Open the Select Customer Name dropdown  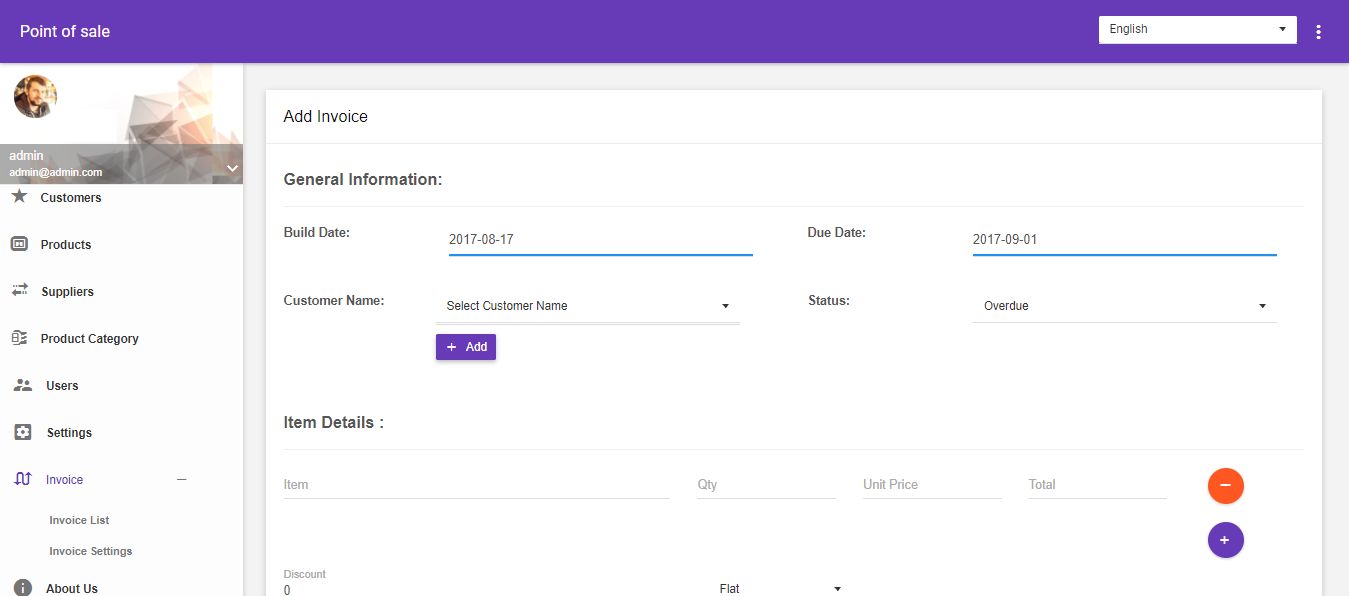point(587,306)
